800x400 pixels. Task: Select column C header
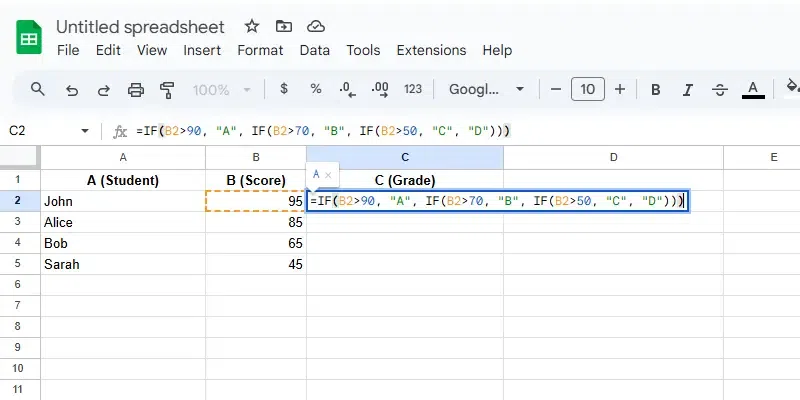coord(405,158)
